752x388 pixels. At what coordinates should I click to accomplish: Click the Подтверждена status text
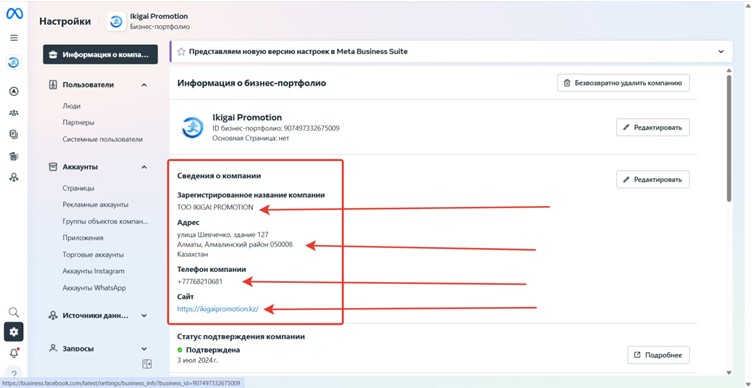(213, 350)
